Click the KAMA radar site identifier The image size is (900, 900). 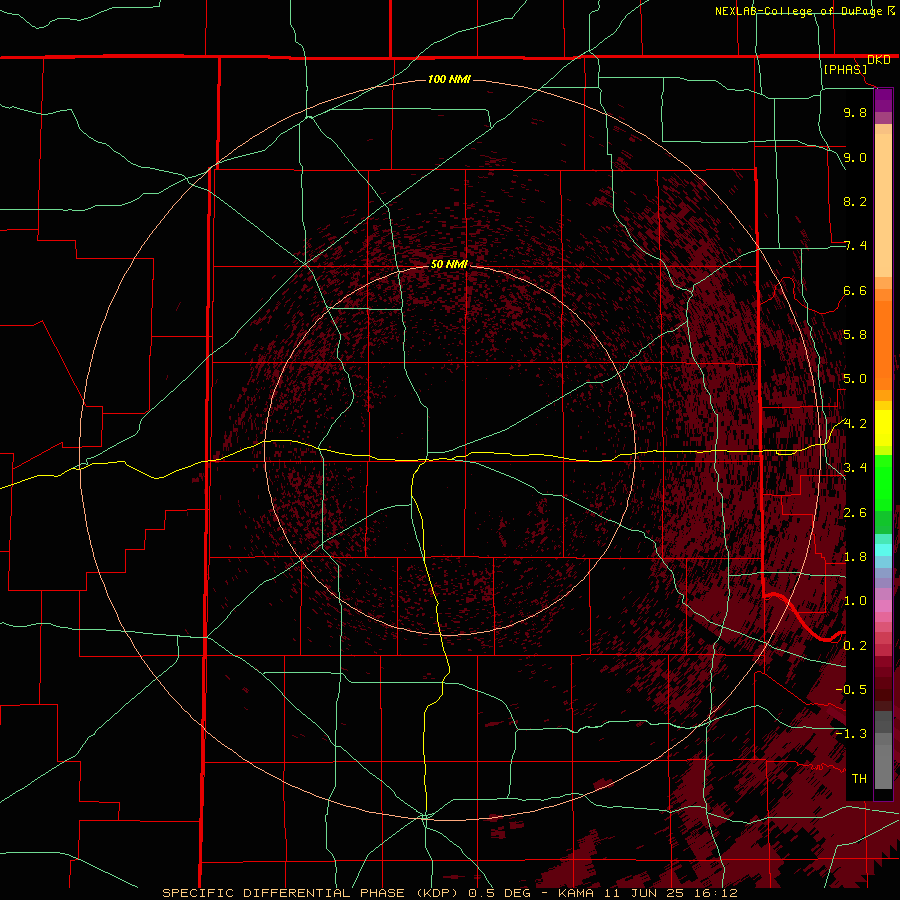577,893
